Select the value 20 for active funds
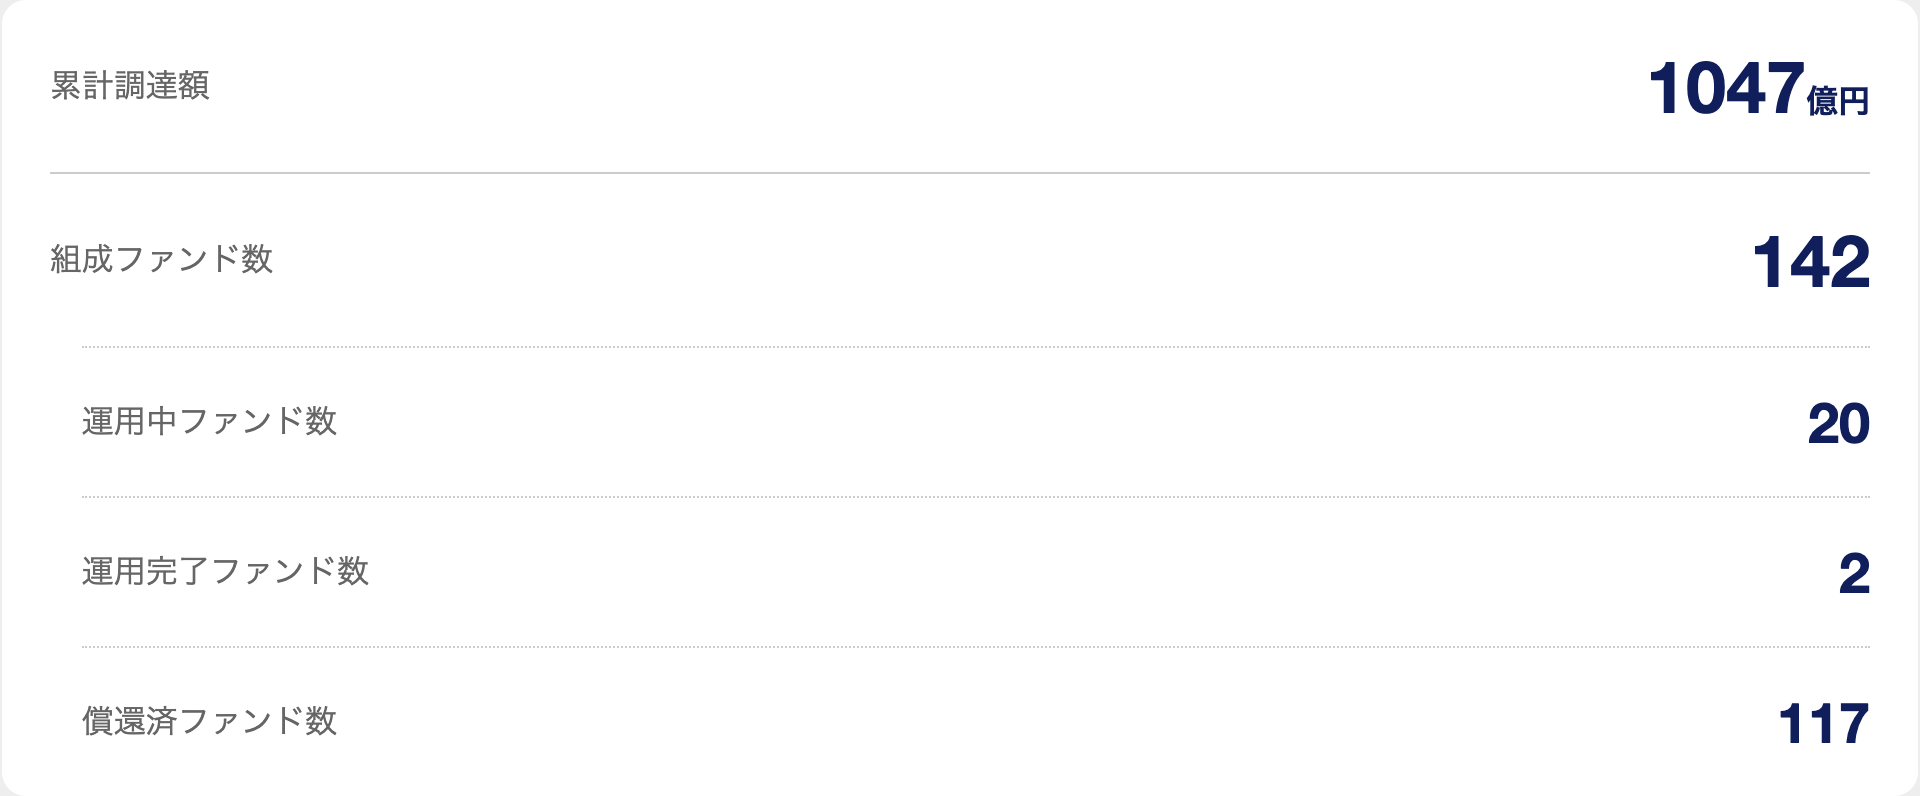This screenshot has width=1920, height=796. (x=1838, y=424)
